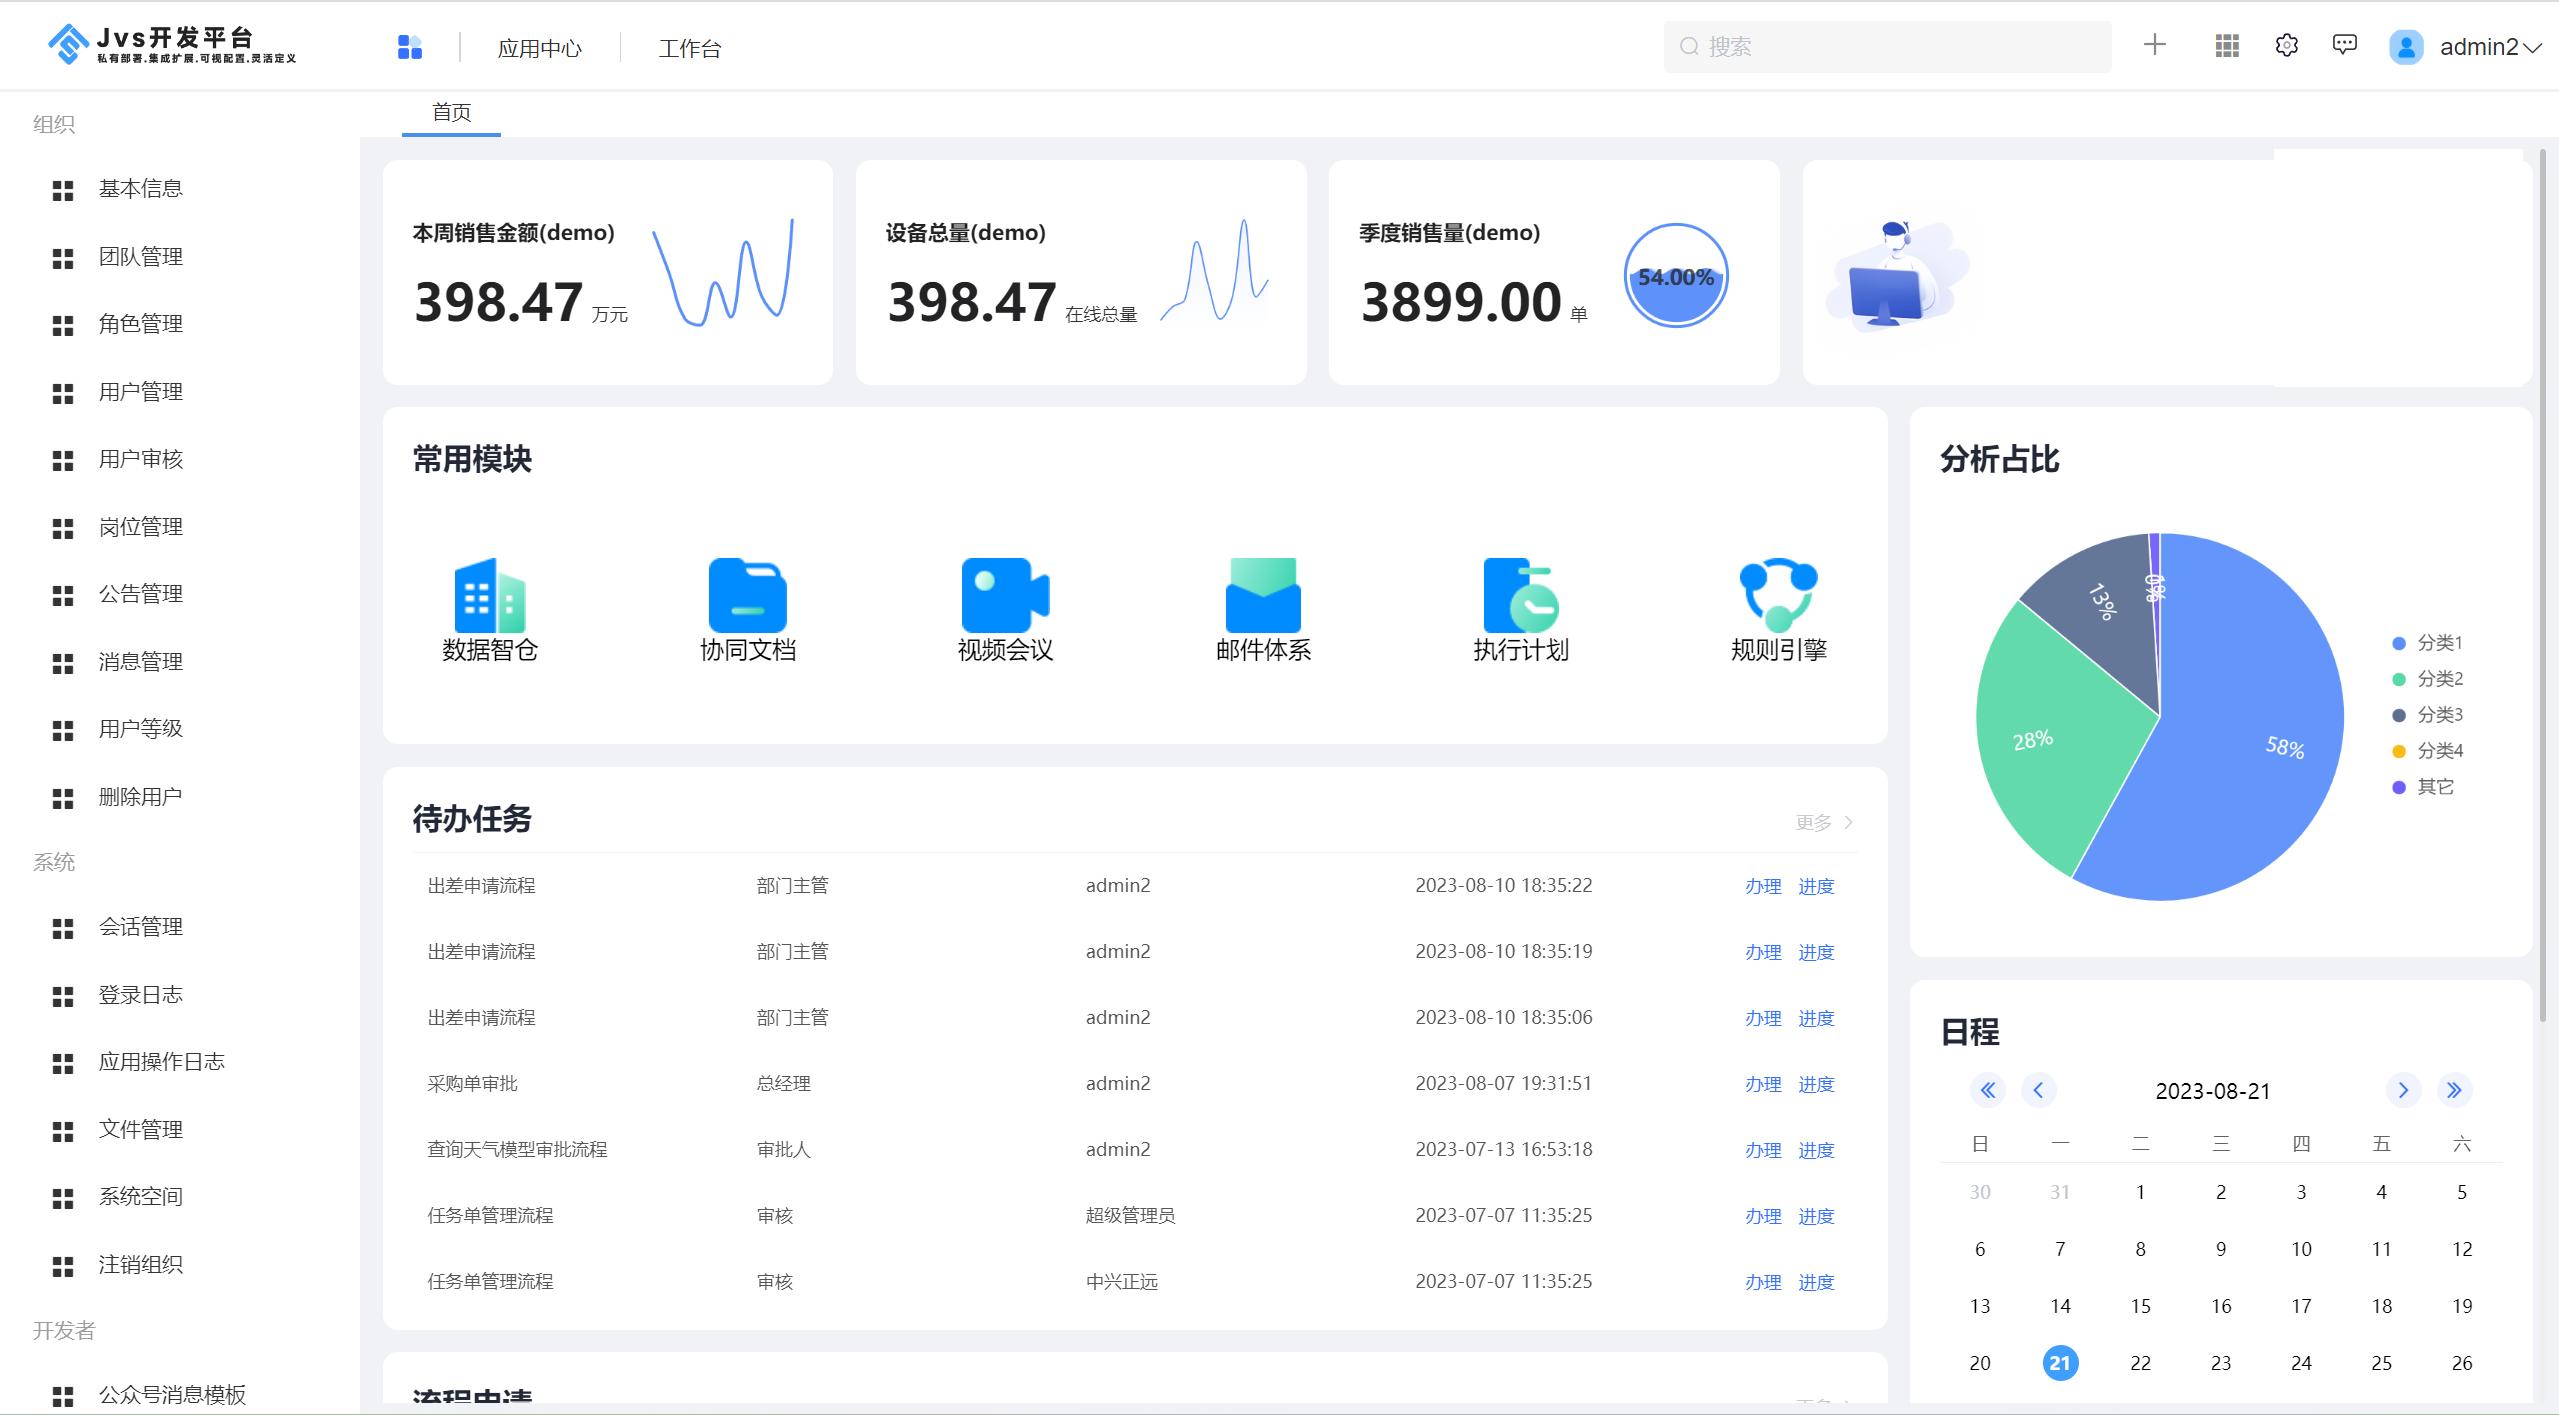
Task: Go to next month in calendar
Action: tap(2403, 1090)
